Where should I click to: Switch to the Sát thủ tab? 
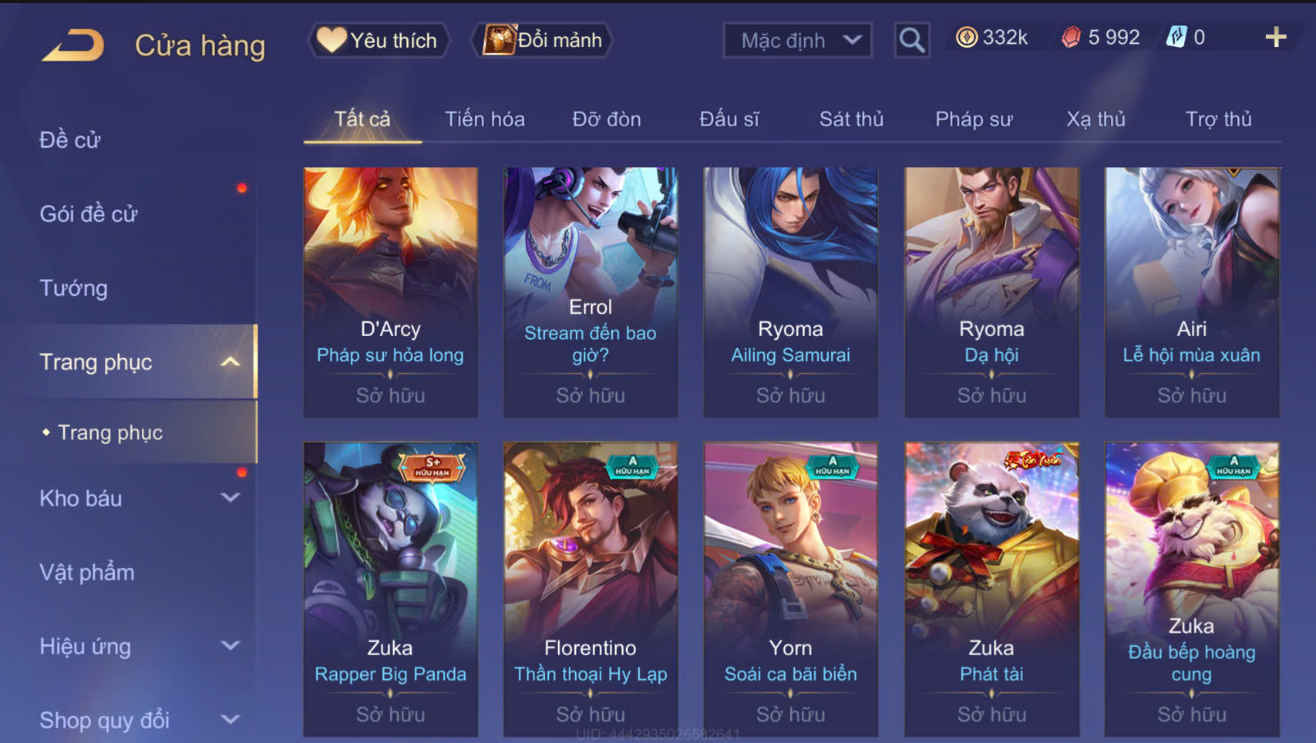click(x=851, y=119)
